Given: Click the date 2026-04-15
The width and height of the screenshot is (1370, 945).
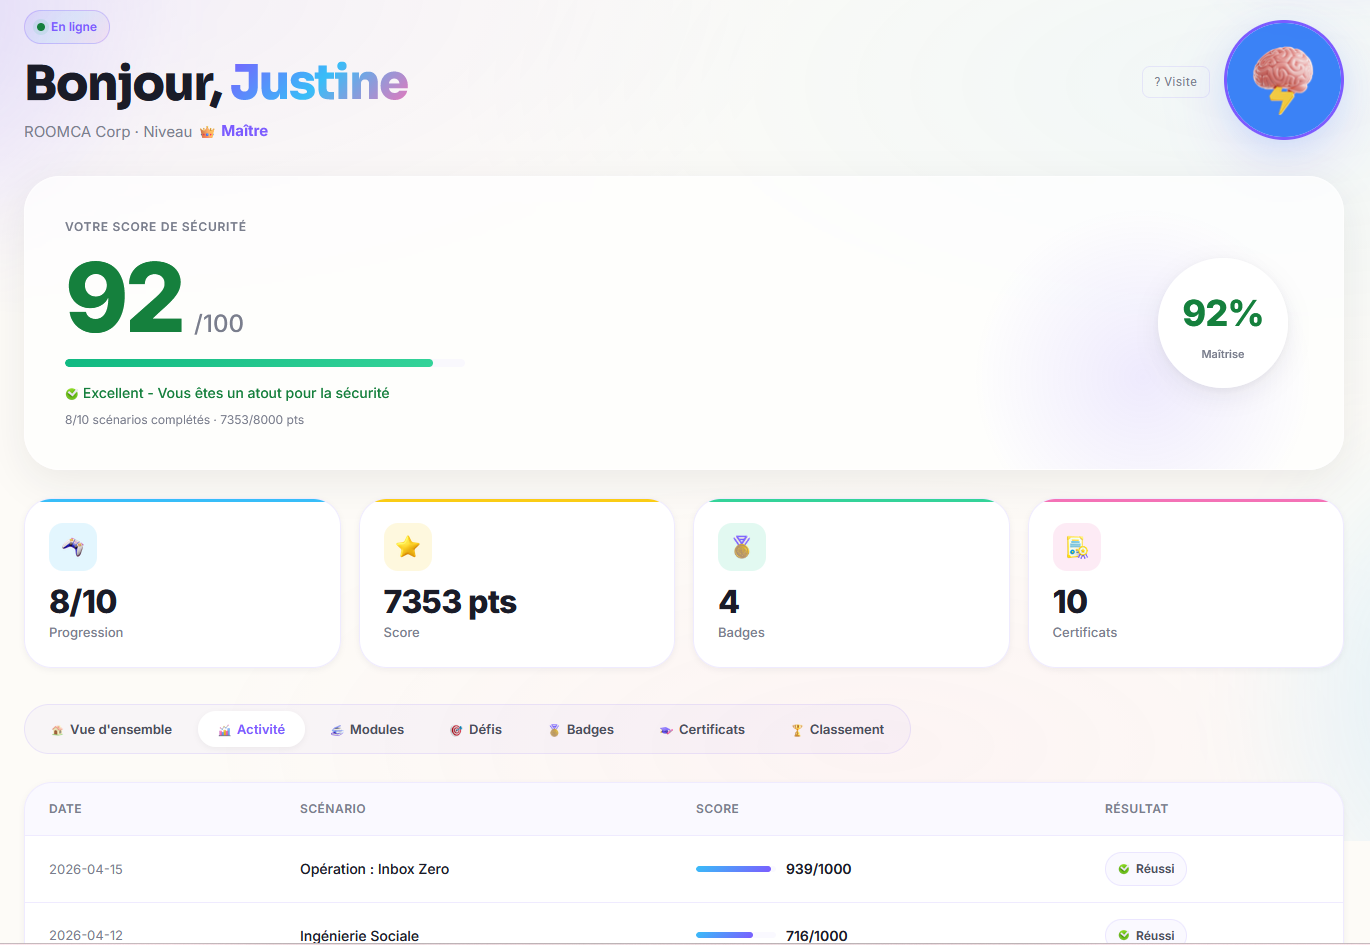Looking at the screenshot, I should click(x=86, y=869).
